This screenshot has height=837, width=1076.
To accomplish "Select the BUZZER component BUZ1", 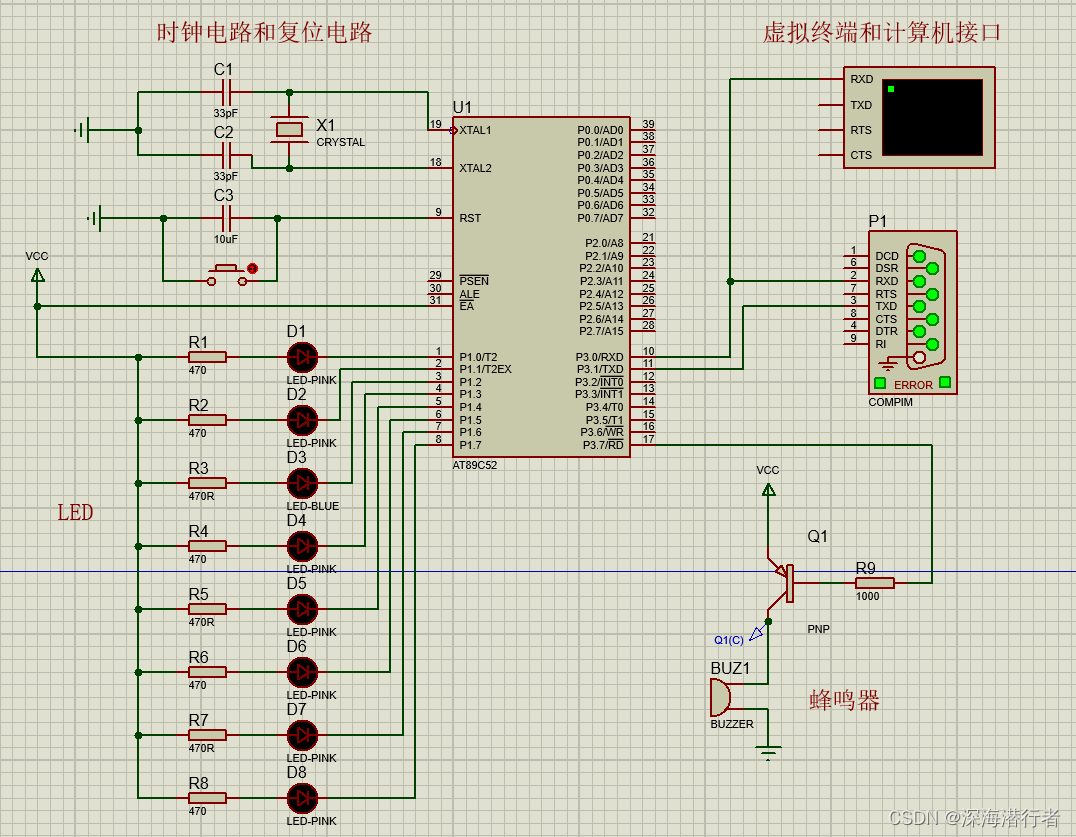I will (722, 697).
